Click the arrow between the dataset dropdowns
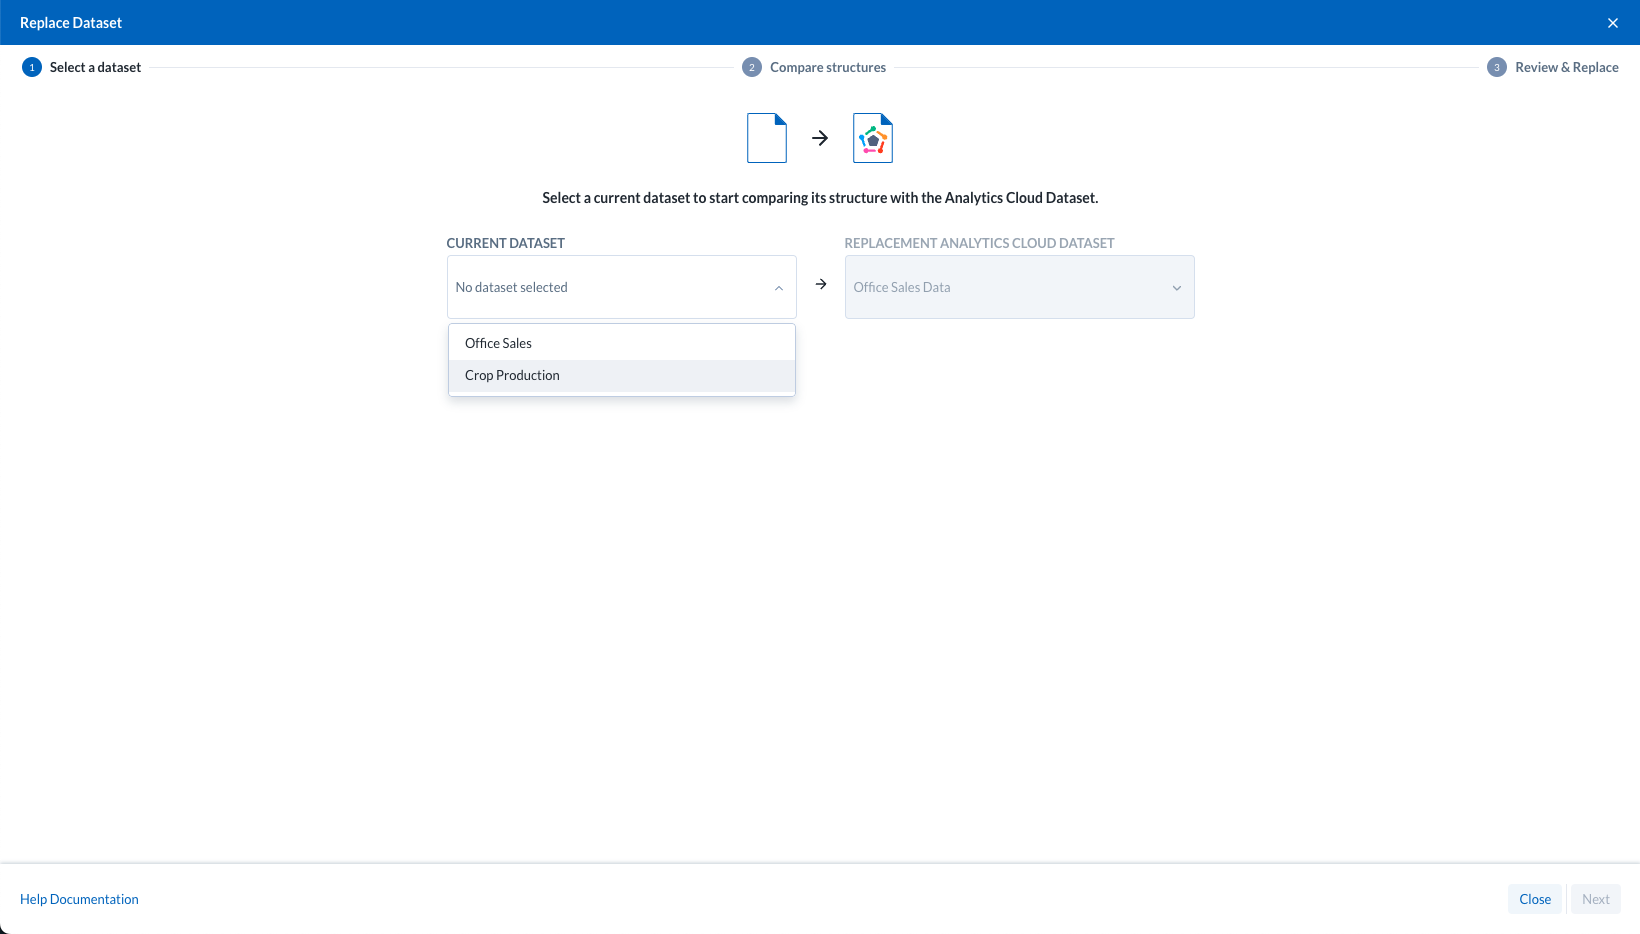 821,285
